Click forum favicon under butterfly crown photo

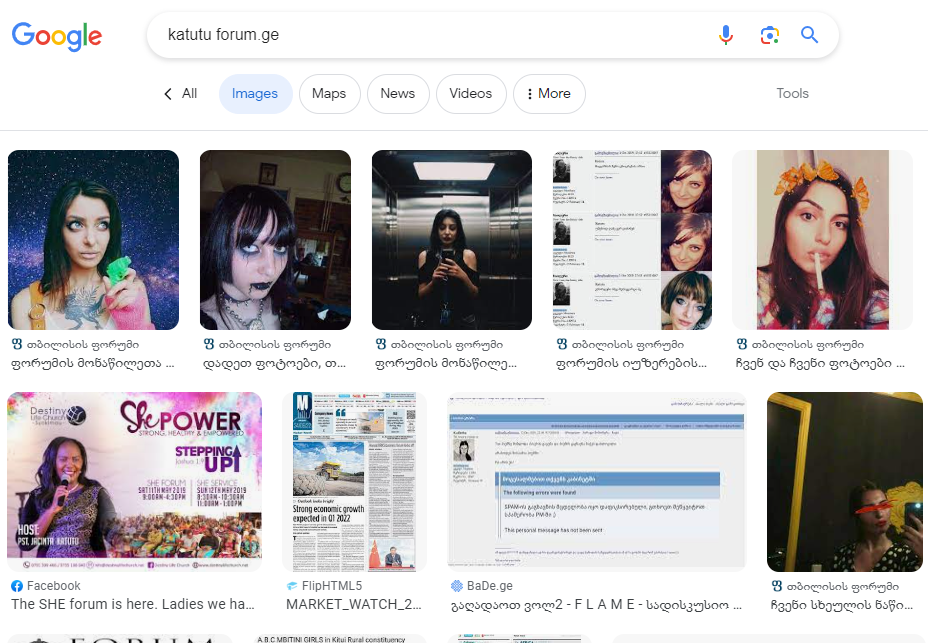point(742,344)
